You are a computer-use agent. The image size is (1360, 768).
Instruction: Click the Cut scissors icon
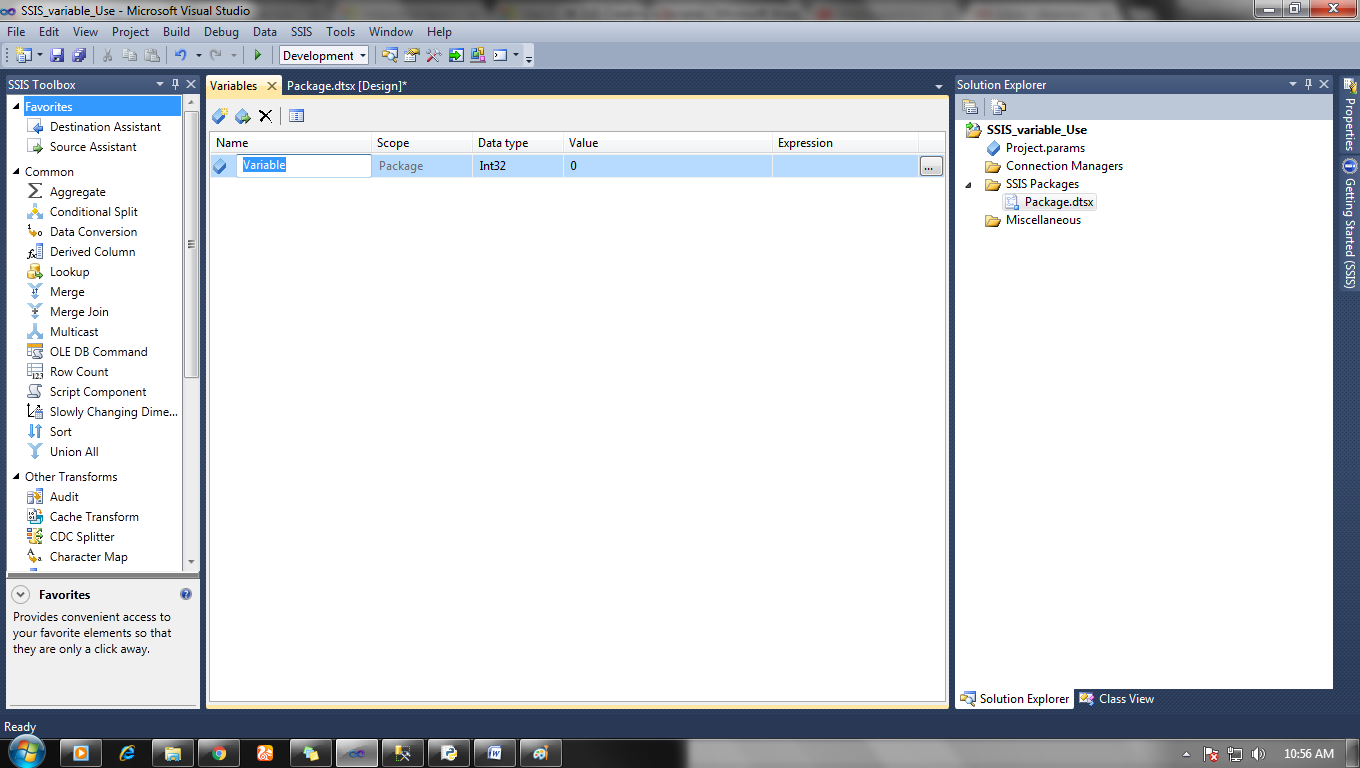tap(107, 55)
